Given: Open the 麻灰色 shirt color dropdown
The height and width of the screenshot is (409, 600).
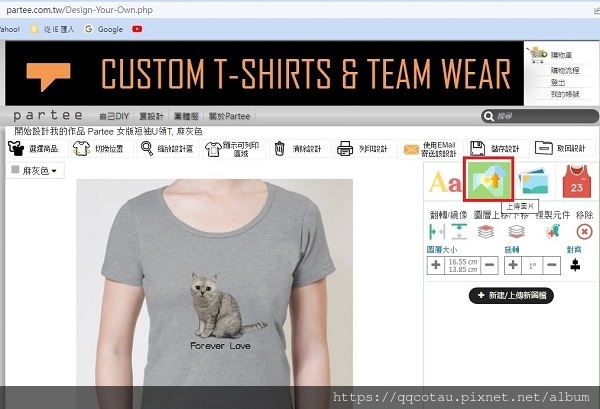Looking at the screenshot, I should click(35, 170).
